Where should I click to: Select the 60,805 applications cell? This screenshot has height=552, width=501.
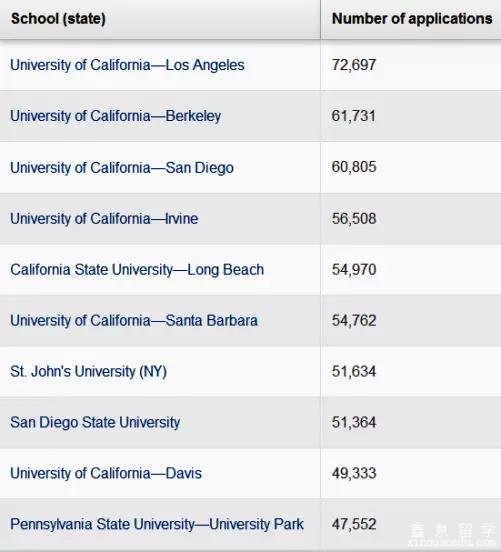pos(411,167)
